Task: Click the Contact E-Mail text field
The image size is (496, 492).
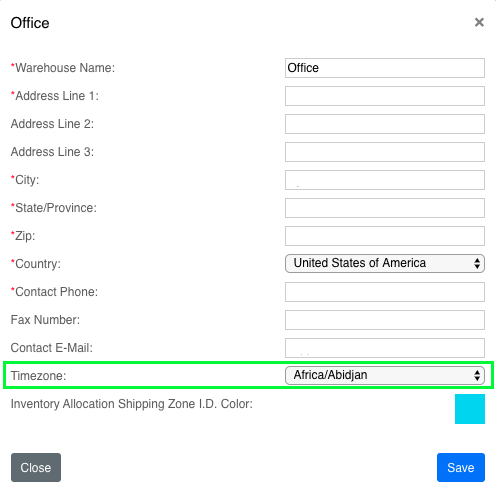Action: point(385,348)
